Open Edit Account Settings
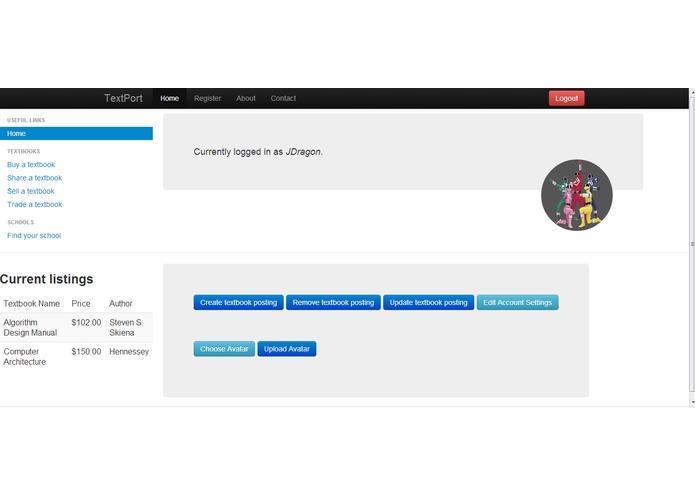This screenshot has height=494, width=695. [x=518, y=302]
